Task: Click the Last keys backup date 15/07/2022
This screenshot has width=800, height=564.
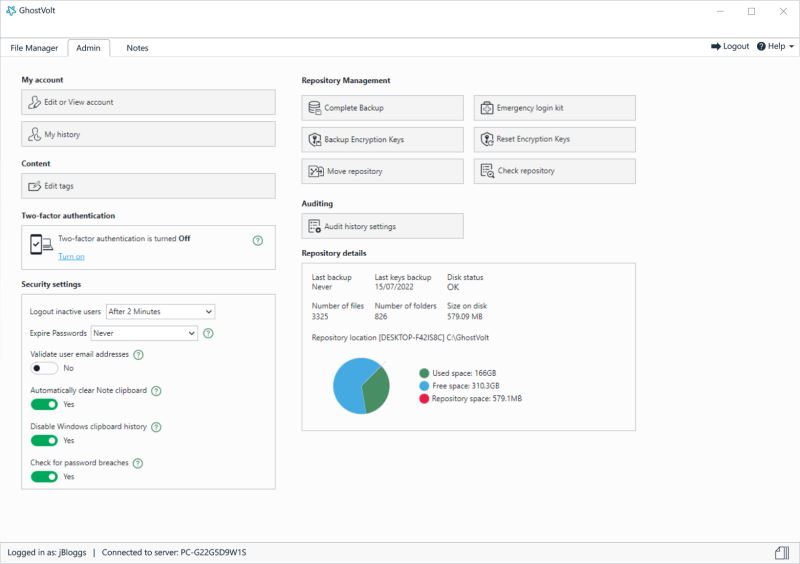Action: click(394, 287)
